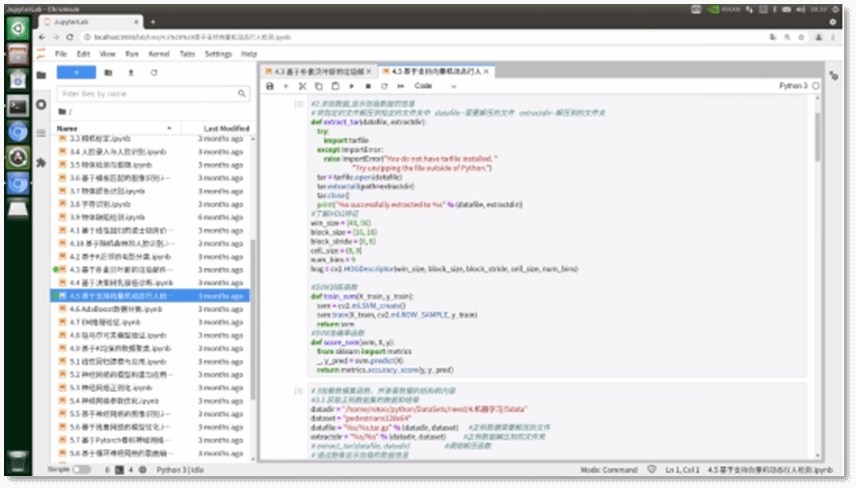This screenshot has width=856, height=488.
Task: Select the 5.7 Pytorch notebook file
Action: [150, 440]
